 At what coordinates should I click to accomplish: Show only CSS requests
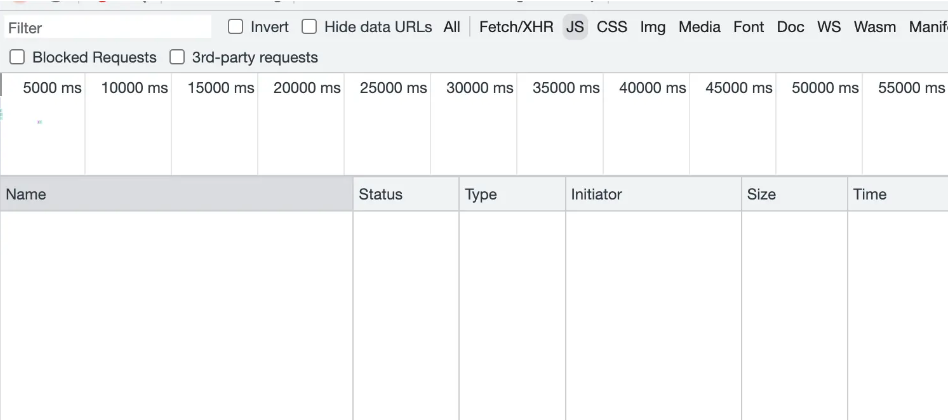pos(612,27)
